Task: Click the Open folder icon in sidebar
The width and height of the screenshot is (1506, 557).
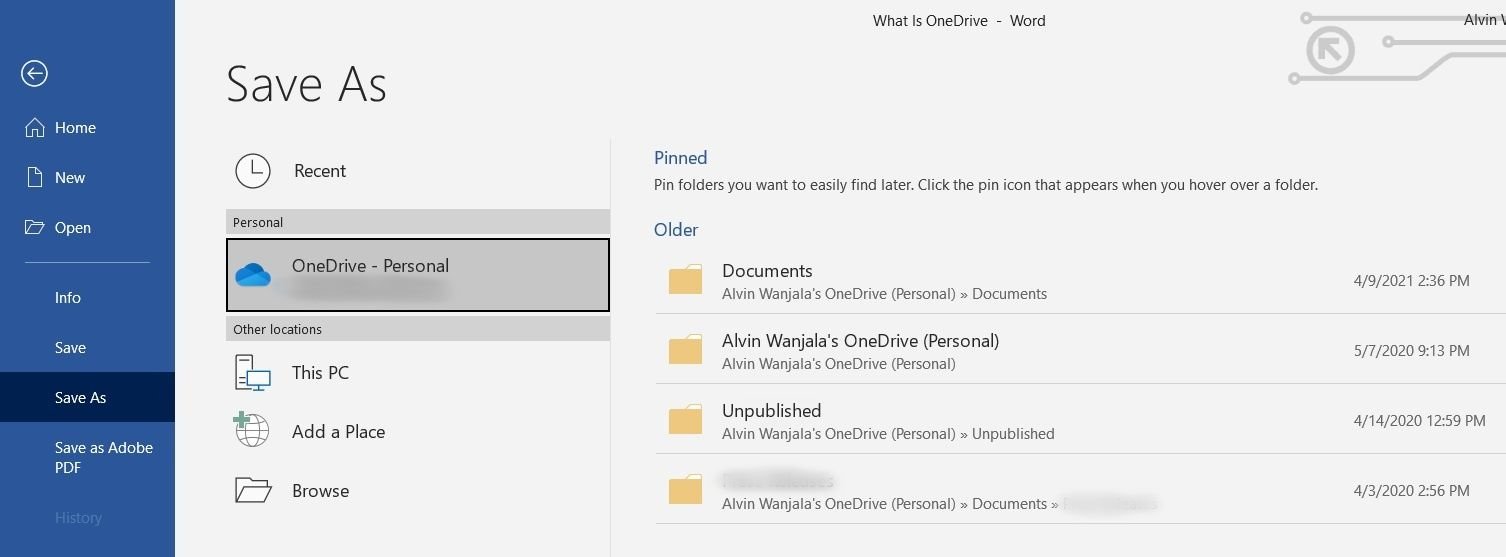Action: pos(35,228)
